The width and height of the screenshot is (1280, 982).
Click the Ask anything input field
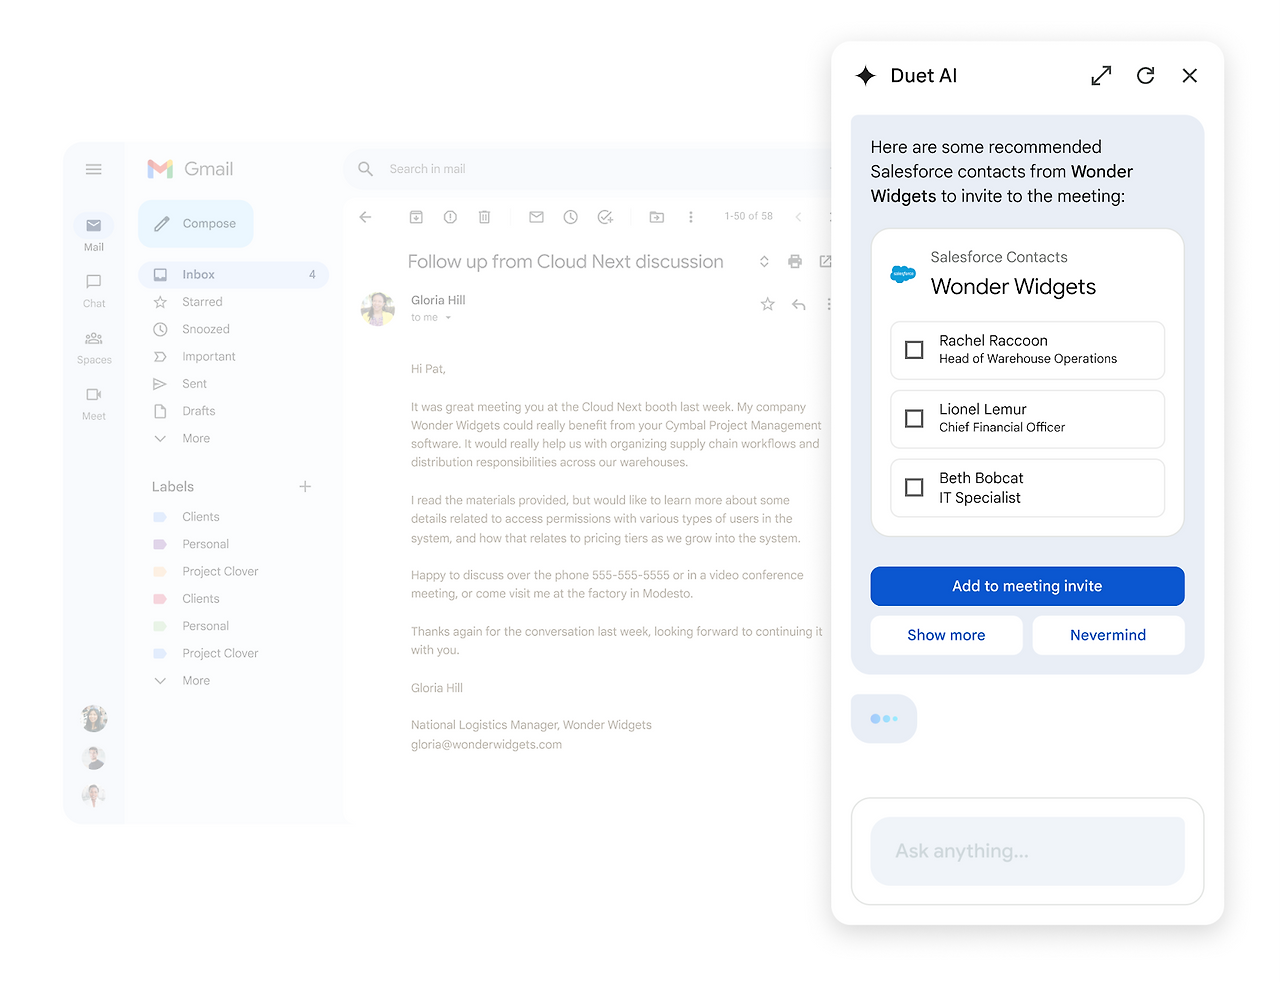click(x=1028, y=851)
